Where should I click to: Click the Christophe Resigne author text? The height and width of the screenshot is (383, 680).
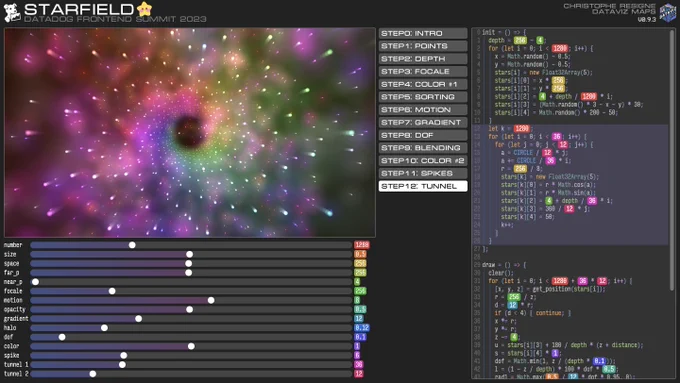609,6
